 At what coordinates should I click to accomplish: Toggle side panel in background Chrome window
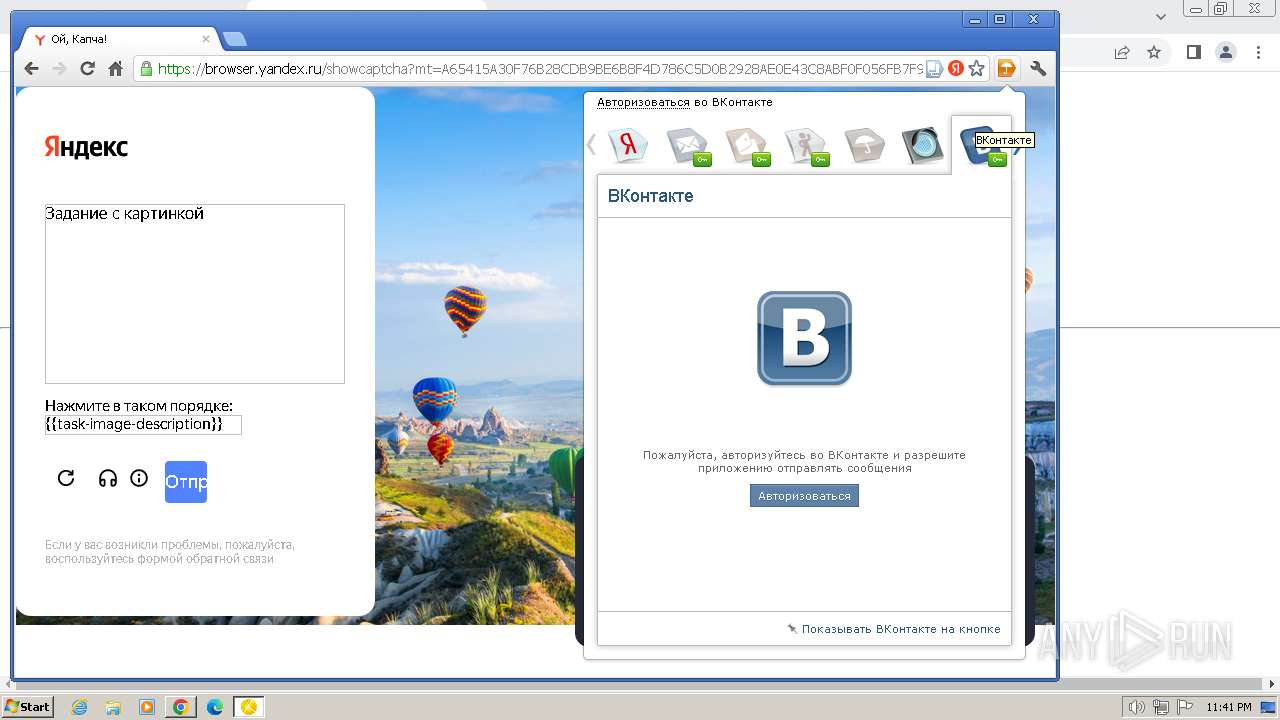[x=1193, y=52]
